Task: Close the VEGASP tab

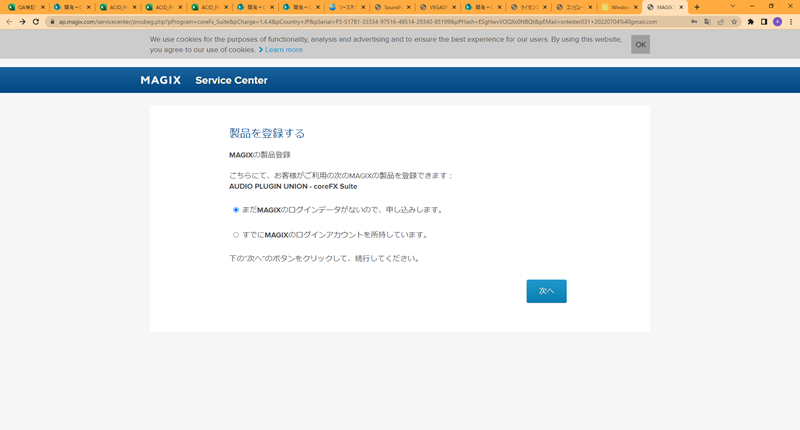Action: pyautogui.click(x=454, y=7)
